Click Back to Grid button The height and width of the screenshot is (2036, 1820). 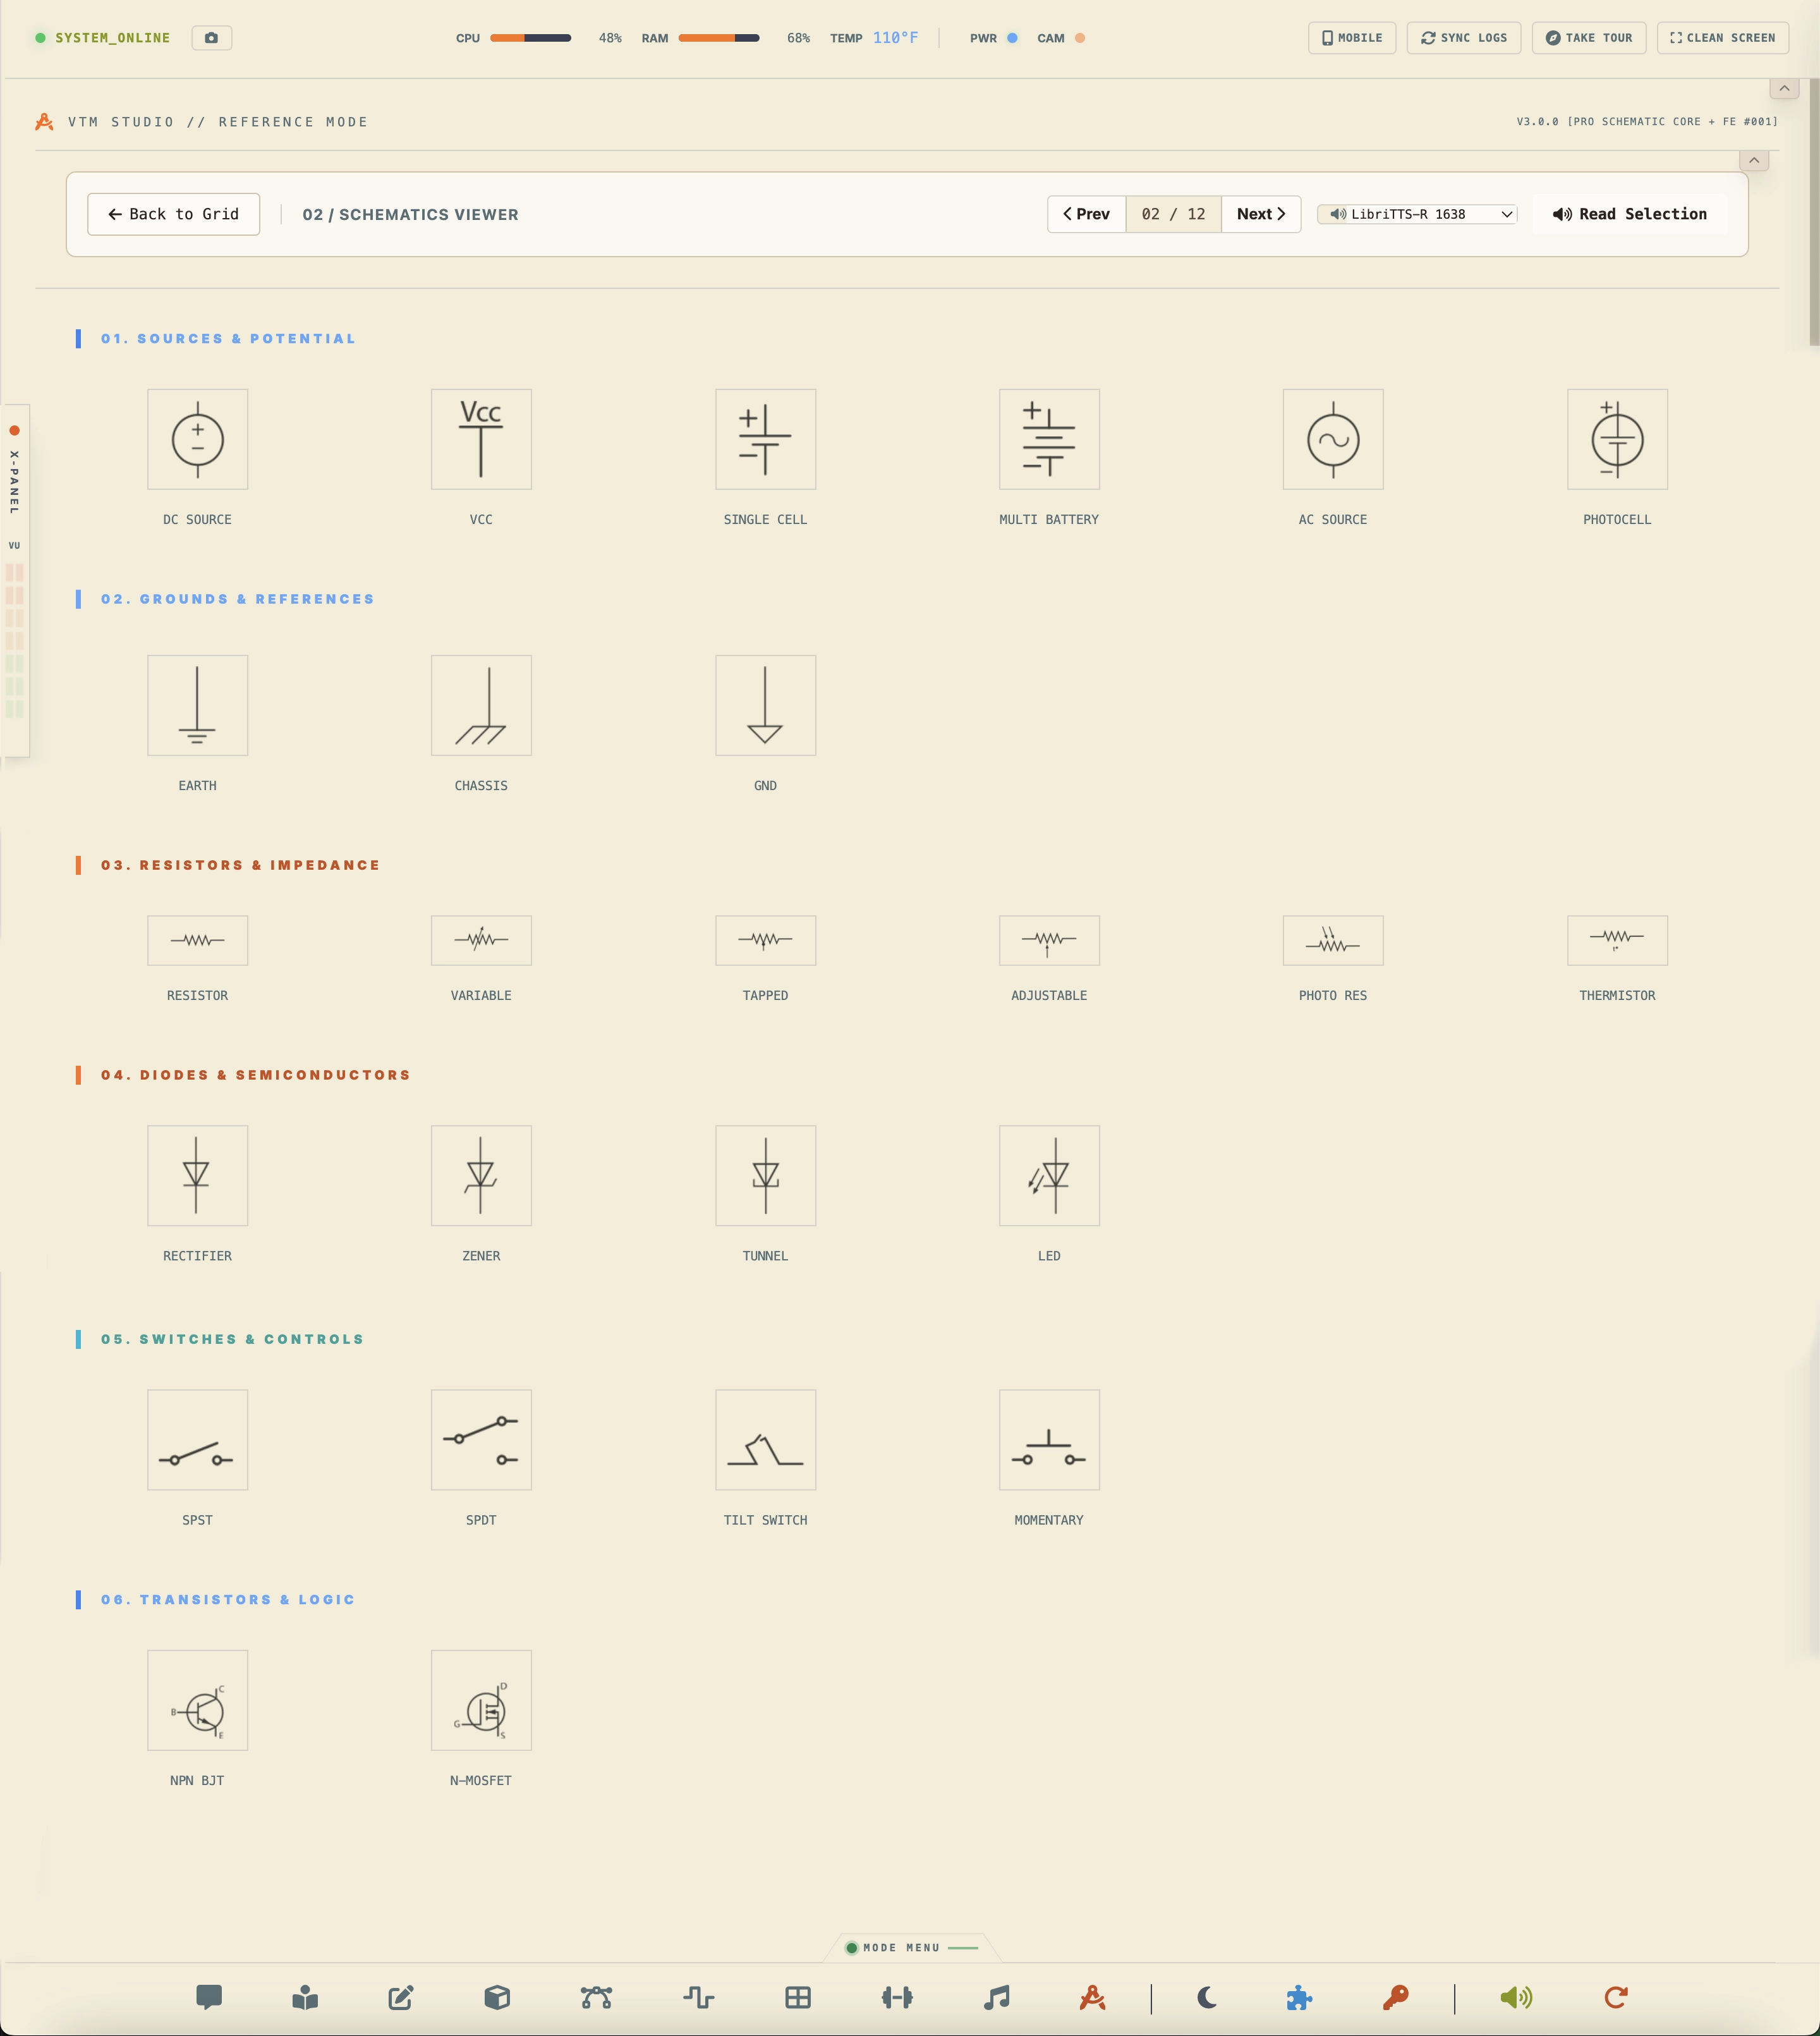[x=173, y=214]
